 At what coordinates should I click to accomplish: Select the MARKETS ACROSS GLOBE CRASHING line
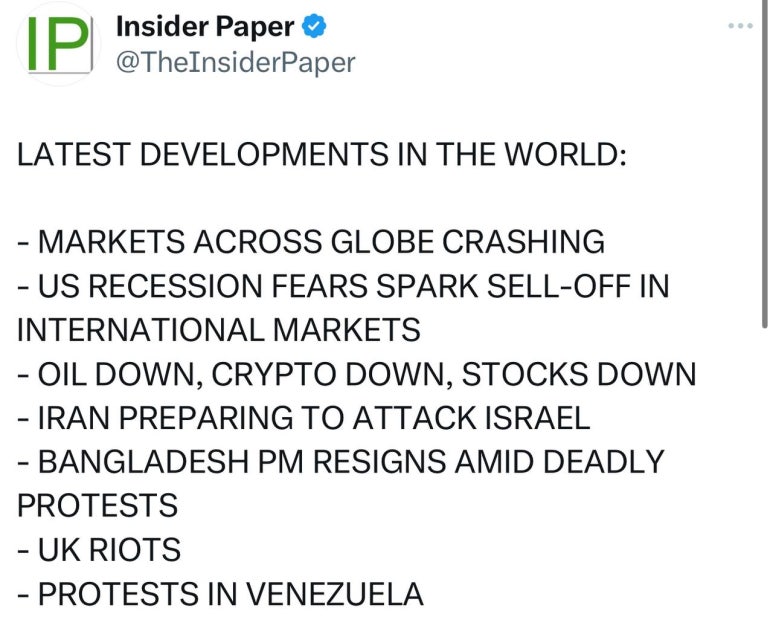(x=311, y=242)
